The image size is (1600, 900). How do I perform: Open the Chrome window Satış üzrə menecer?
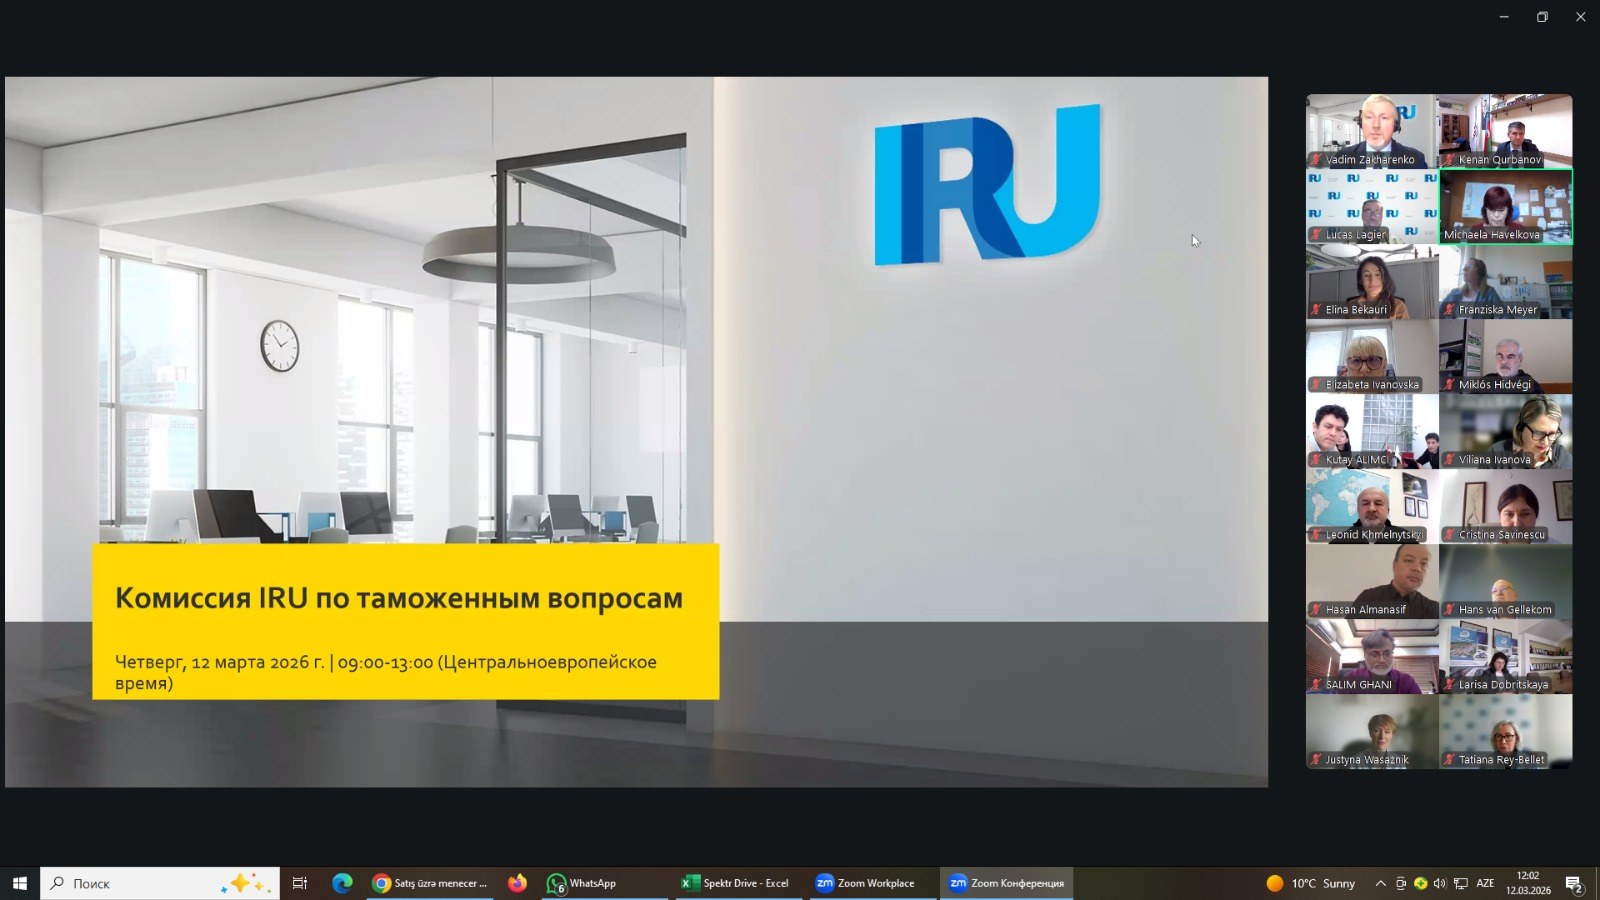pos(430,883)
